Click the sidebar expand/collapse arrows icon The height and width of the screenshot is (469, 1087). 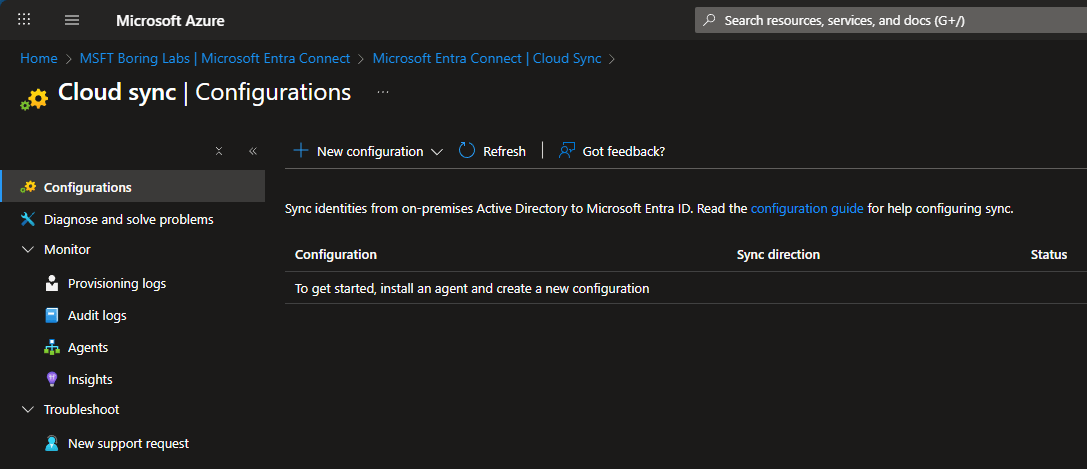[219, 151]
